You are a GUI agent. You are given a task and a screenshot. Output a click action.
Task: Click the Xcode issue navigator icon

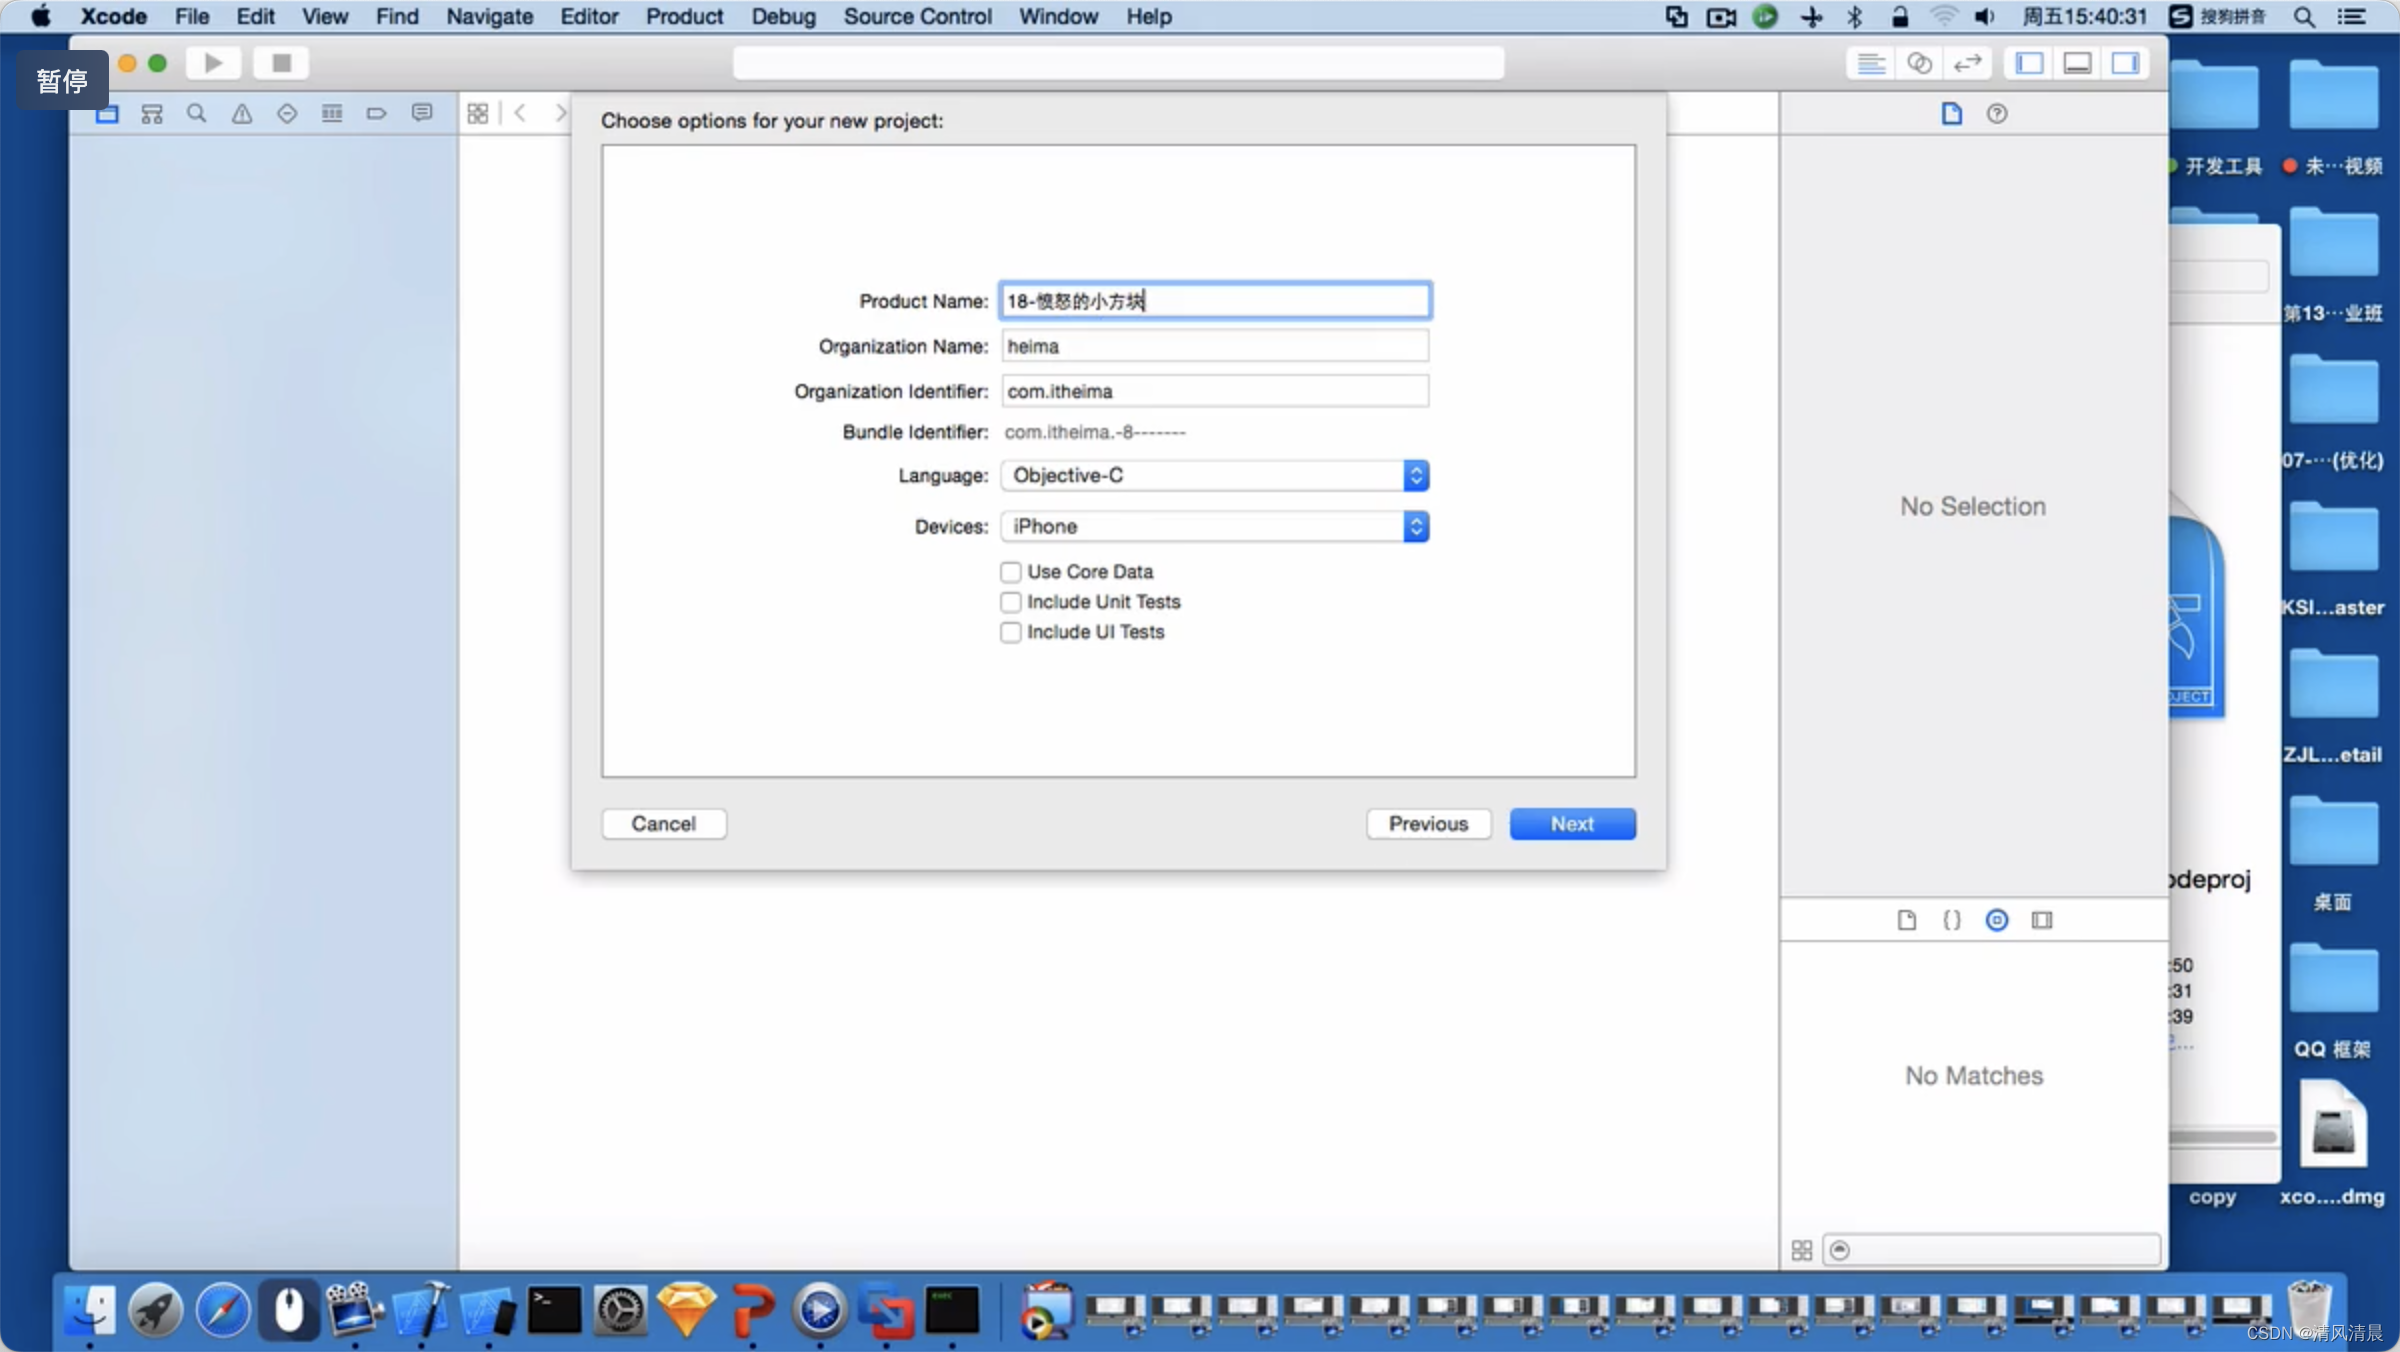[x=239, y=114]
